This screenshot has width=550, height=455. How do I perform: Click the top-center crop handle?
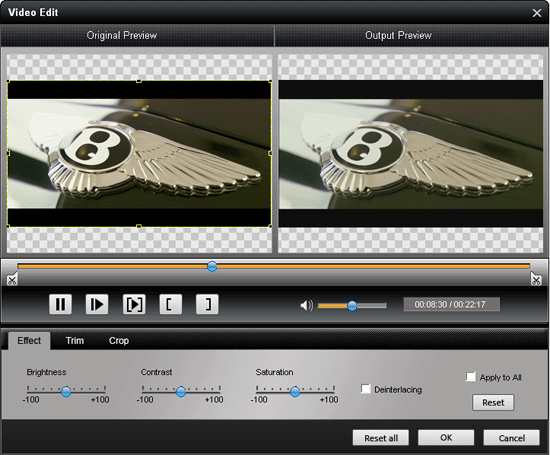click(x=139, y=81)
